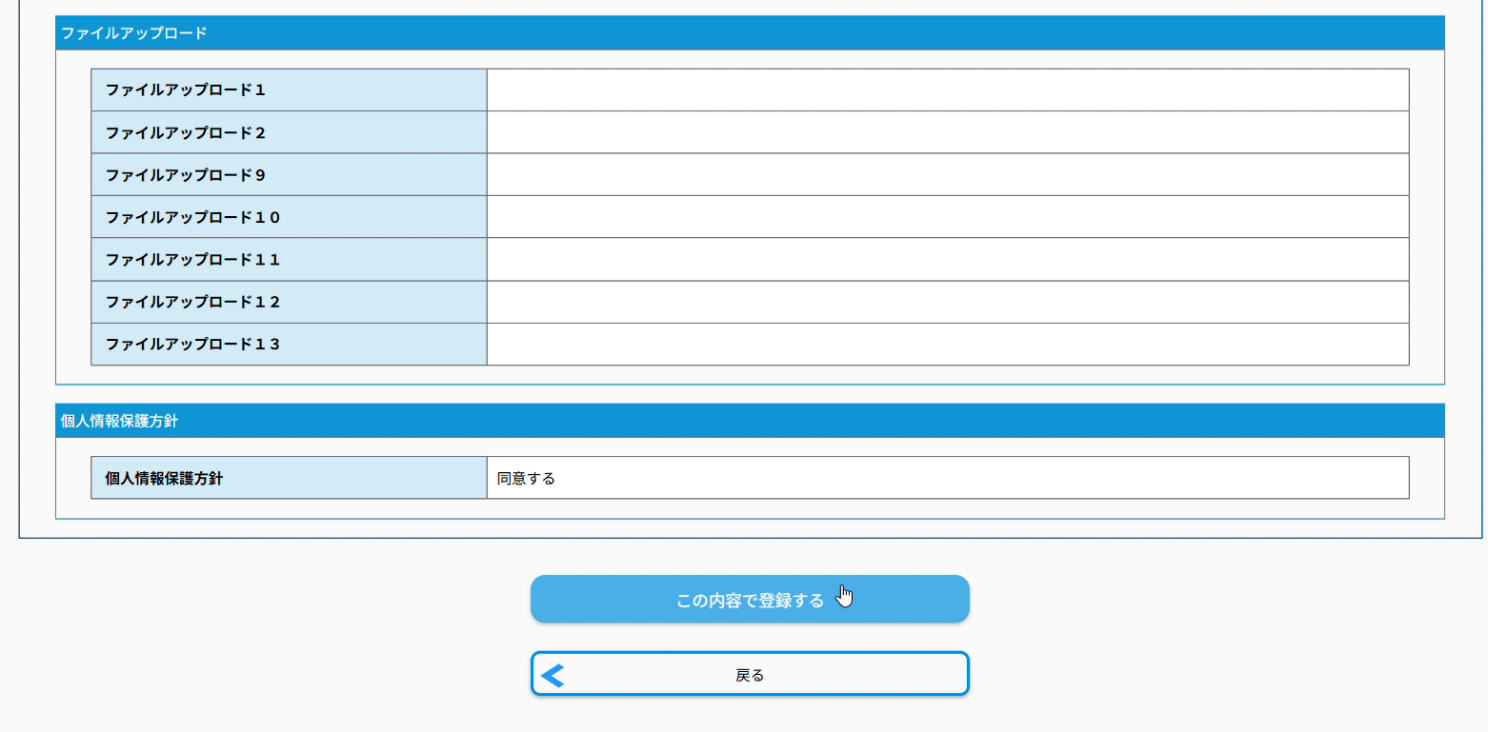Click the ファイルアップロード９ row label
1488x732 pixels.
(x=186, y=175)
